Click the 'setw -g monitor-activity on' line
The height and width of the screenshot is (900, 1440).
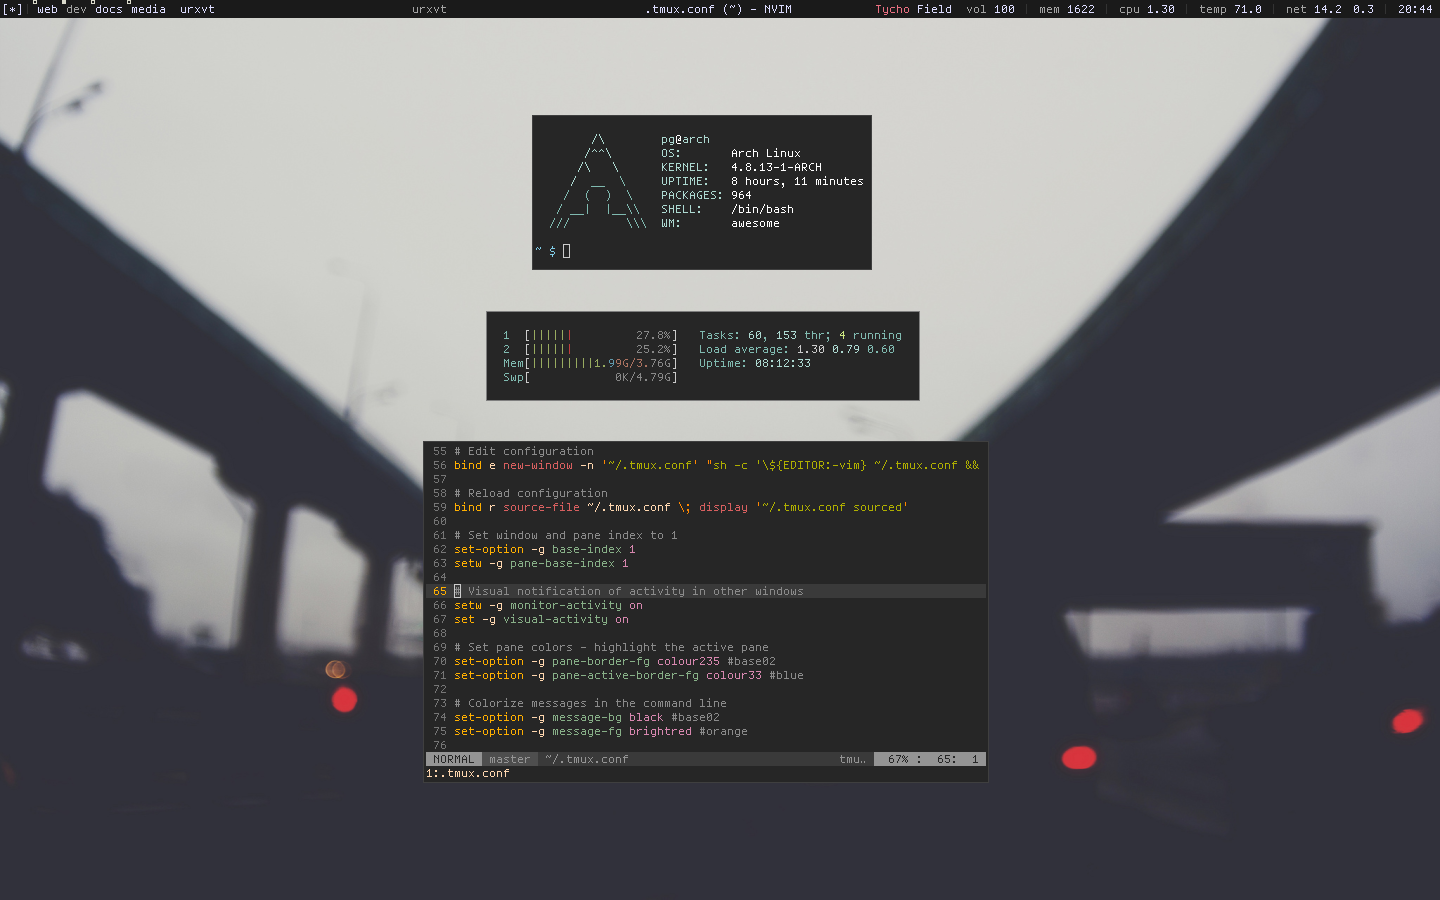tap(548, 605)
